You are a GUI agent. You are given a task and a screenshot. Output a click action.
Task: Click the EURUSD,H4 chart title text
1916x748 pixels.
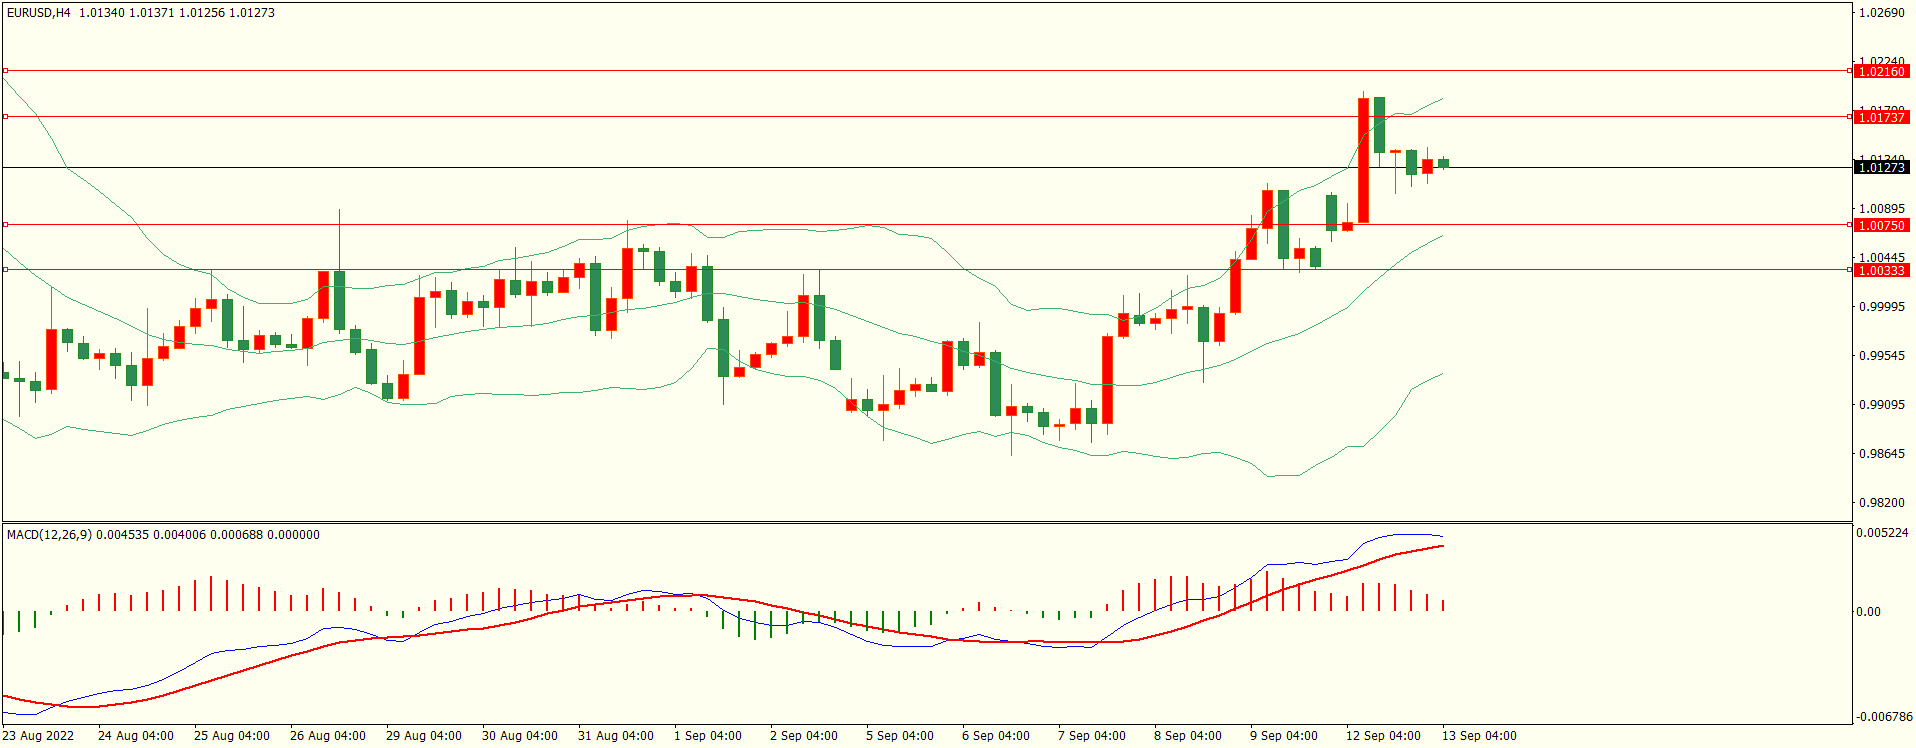pos(39,13)
